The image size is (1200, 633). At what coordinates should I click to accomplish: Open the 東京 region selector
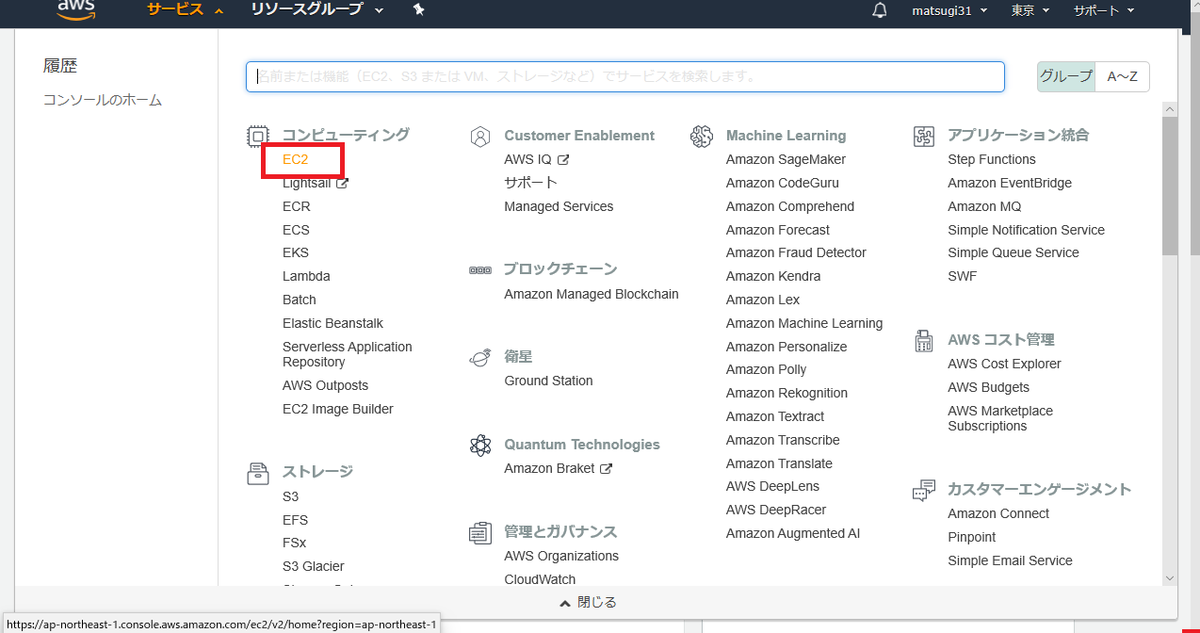(1030, 10)
